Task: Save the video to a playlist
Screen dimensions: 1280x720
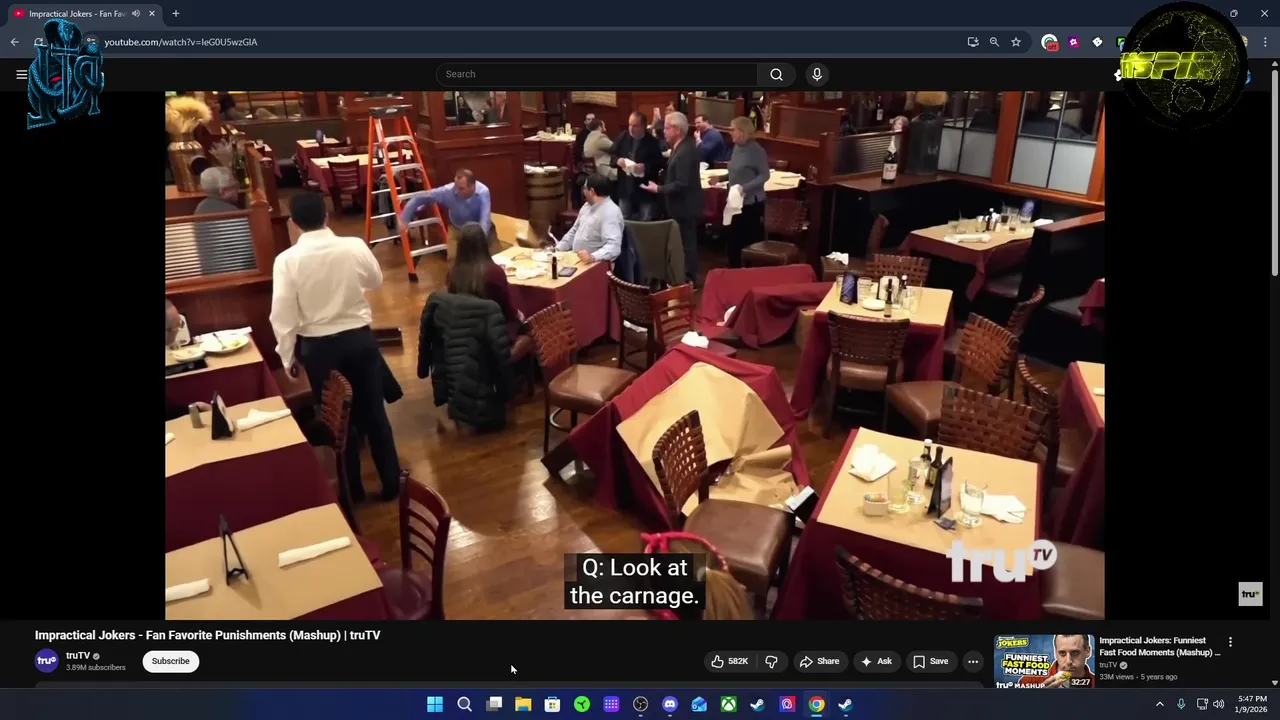Action: 930,661
